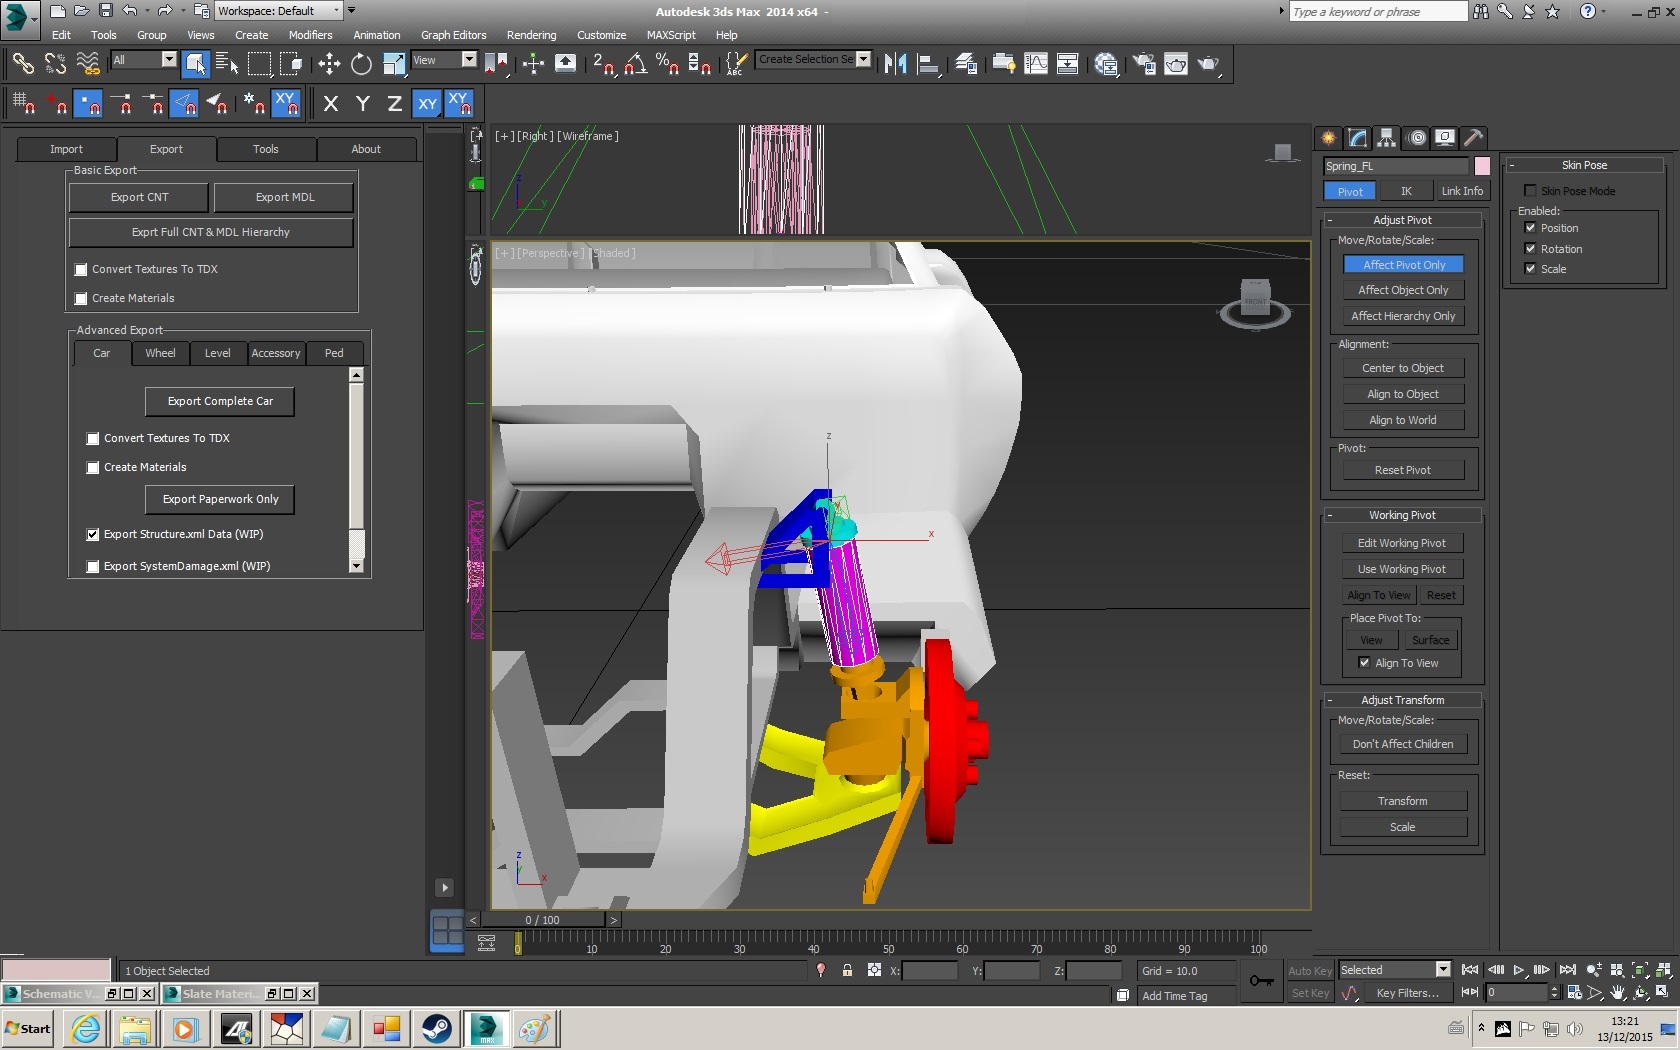Open the Hierarchy command panel tab
Viewport: 1680px width, 1050px height.
coord(1386,138)
